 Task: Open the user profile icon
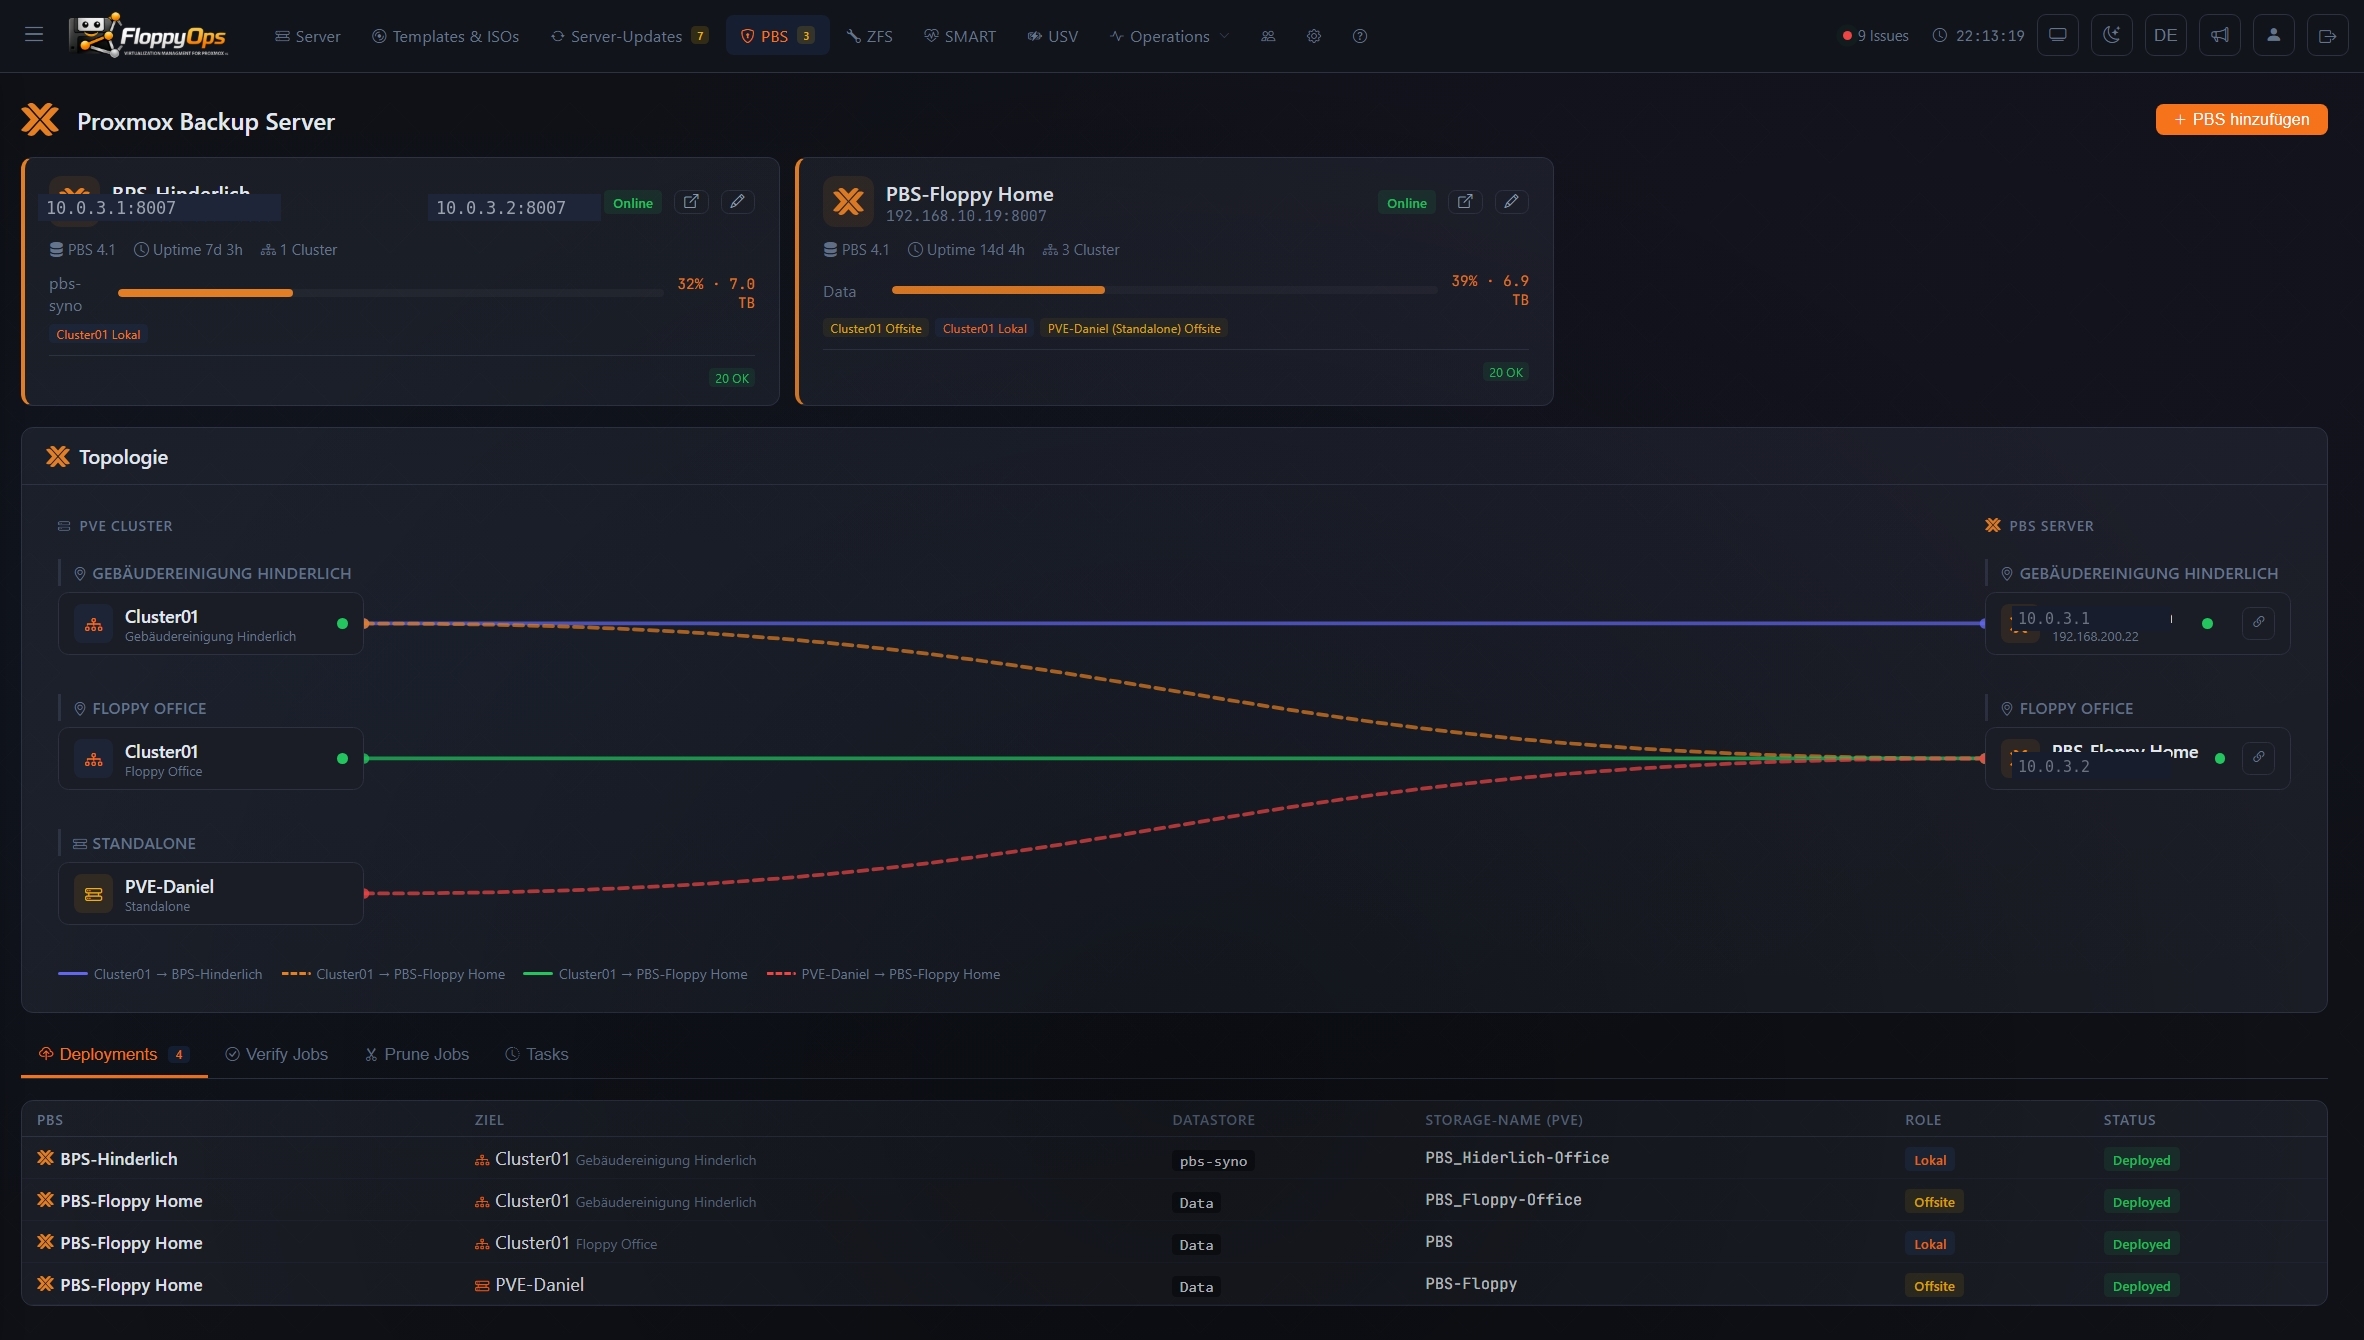pyautogui.click(x=2273, y=35)
